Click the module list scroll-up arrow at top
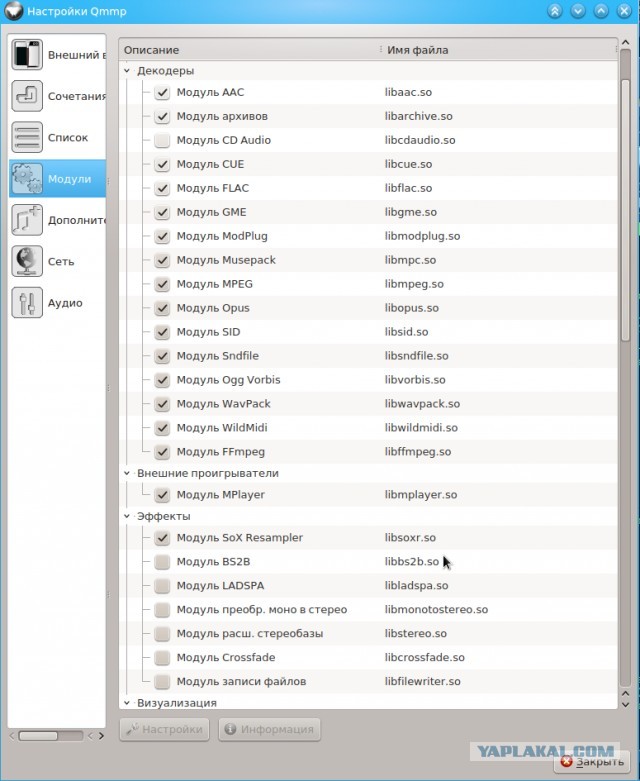 tap(626, 43)
